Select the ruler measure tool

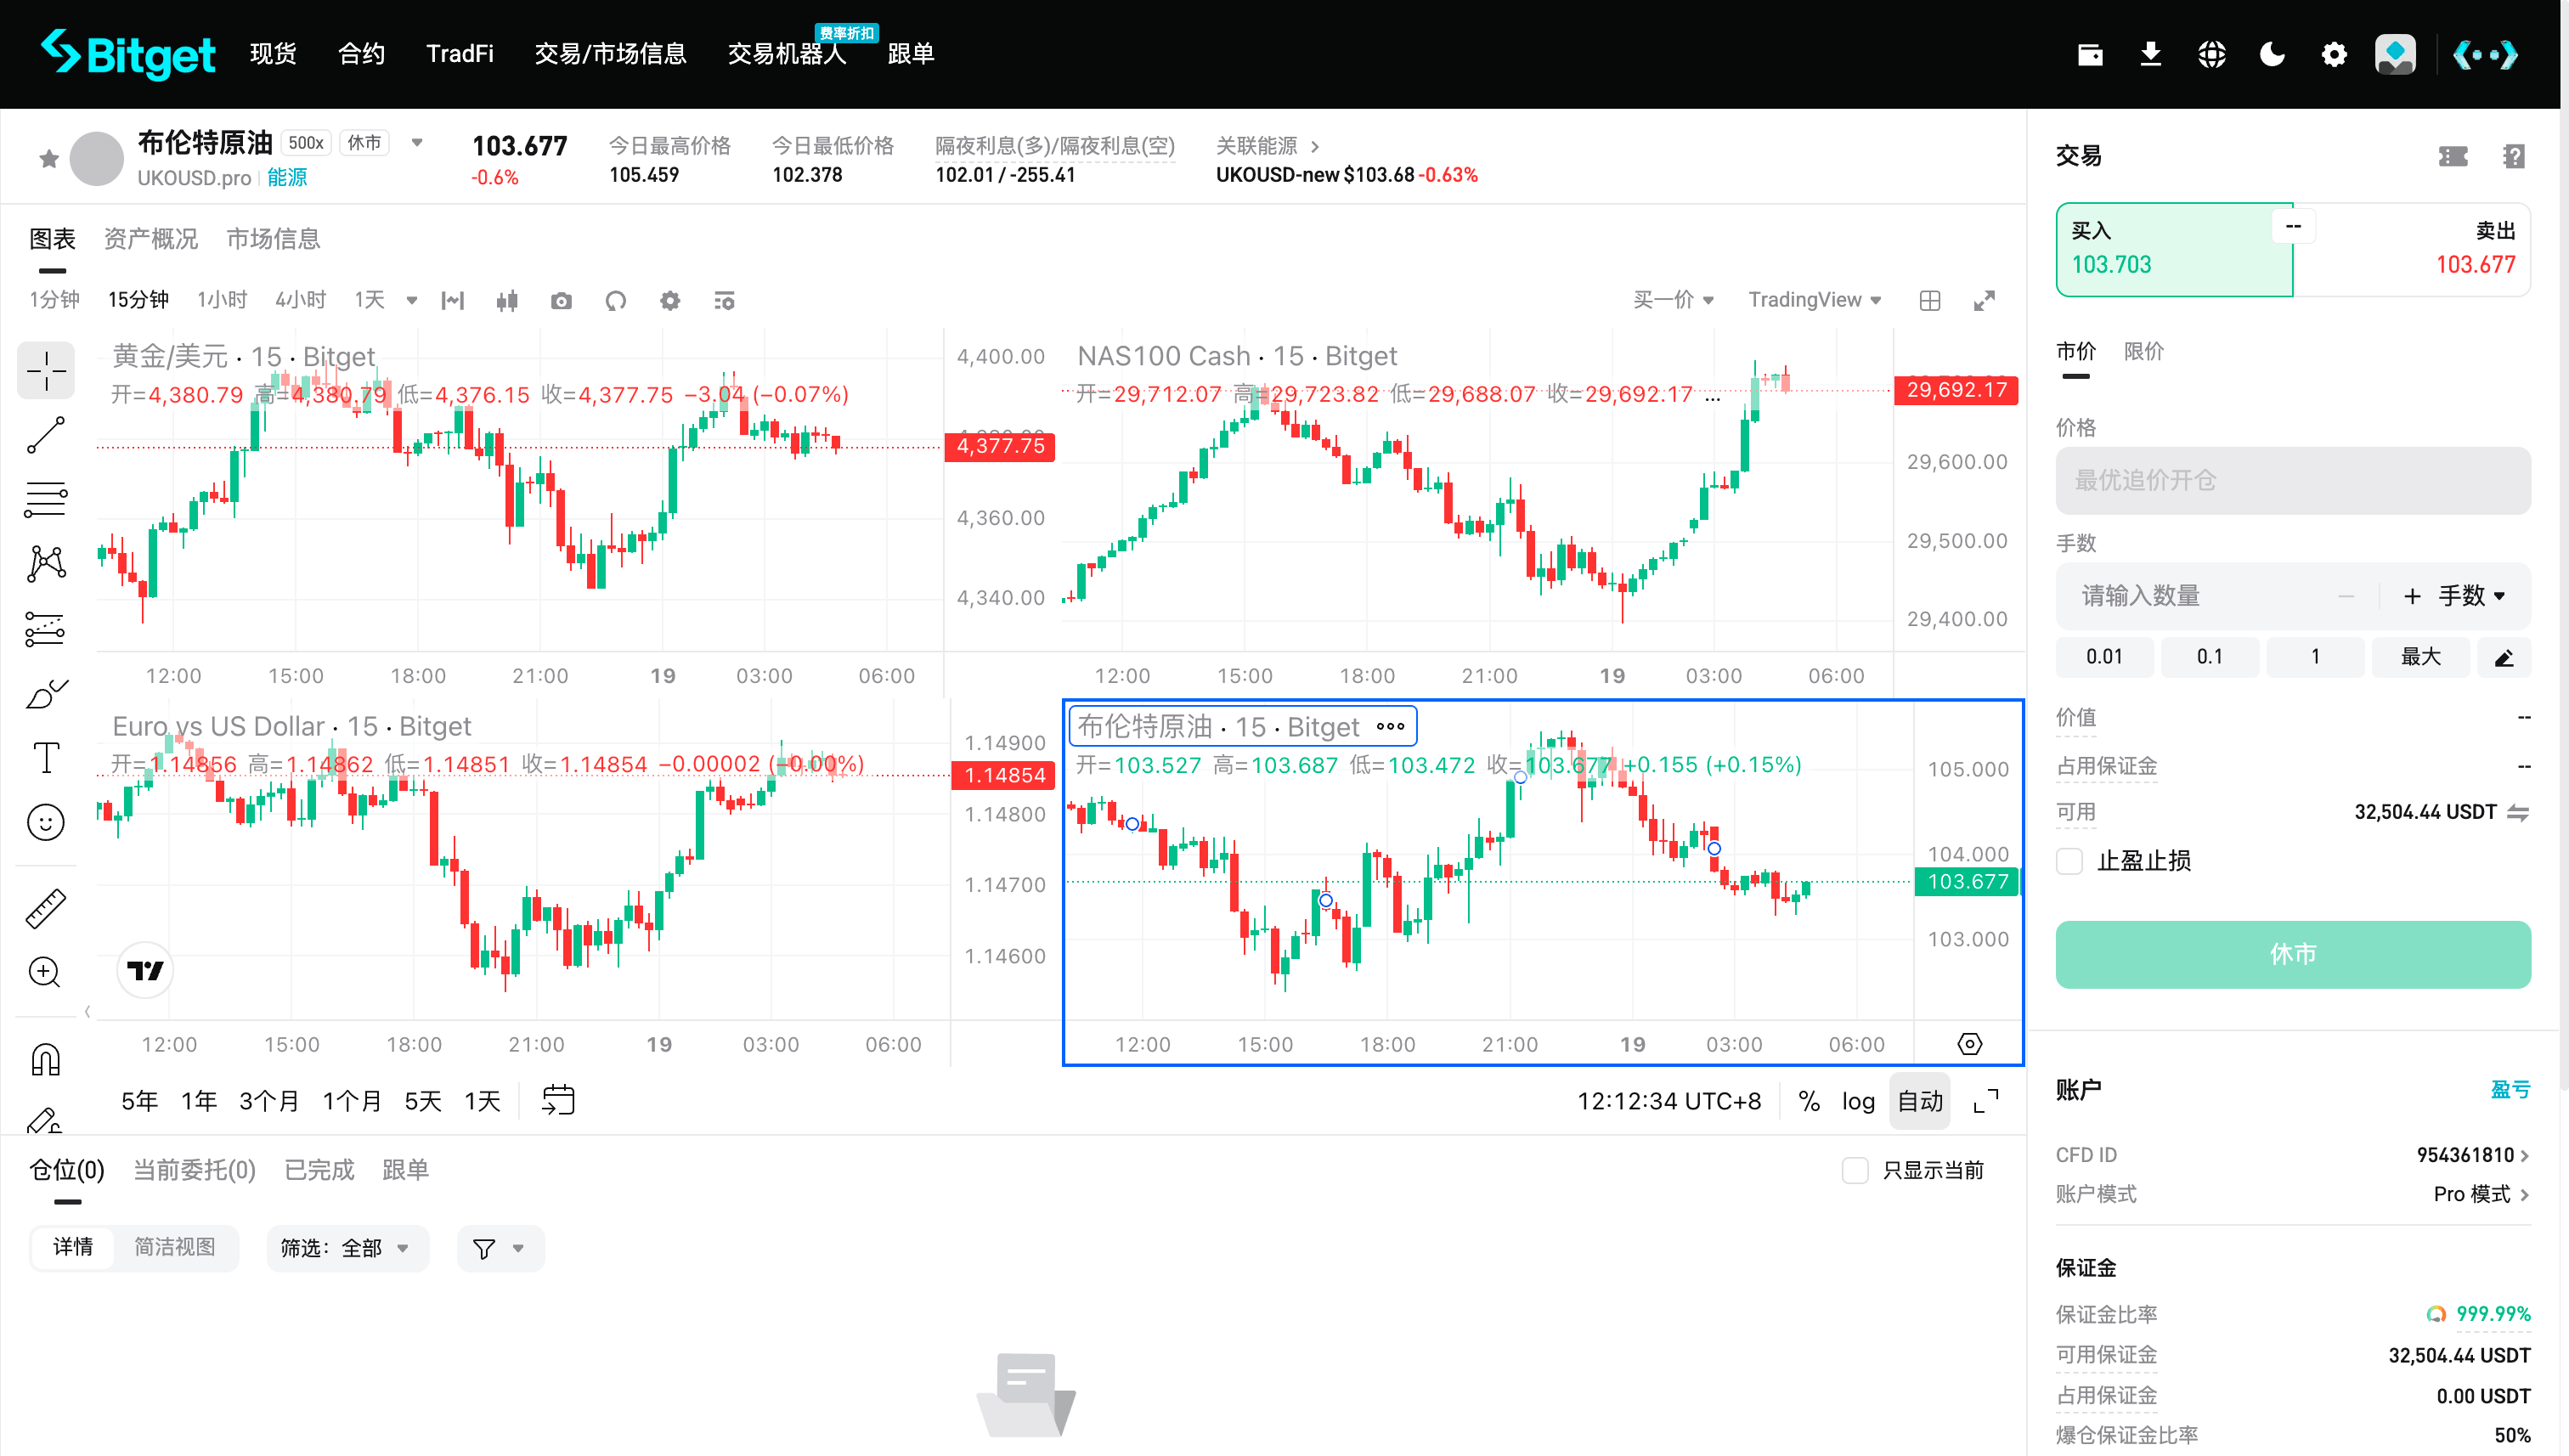[46, 908]
